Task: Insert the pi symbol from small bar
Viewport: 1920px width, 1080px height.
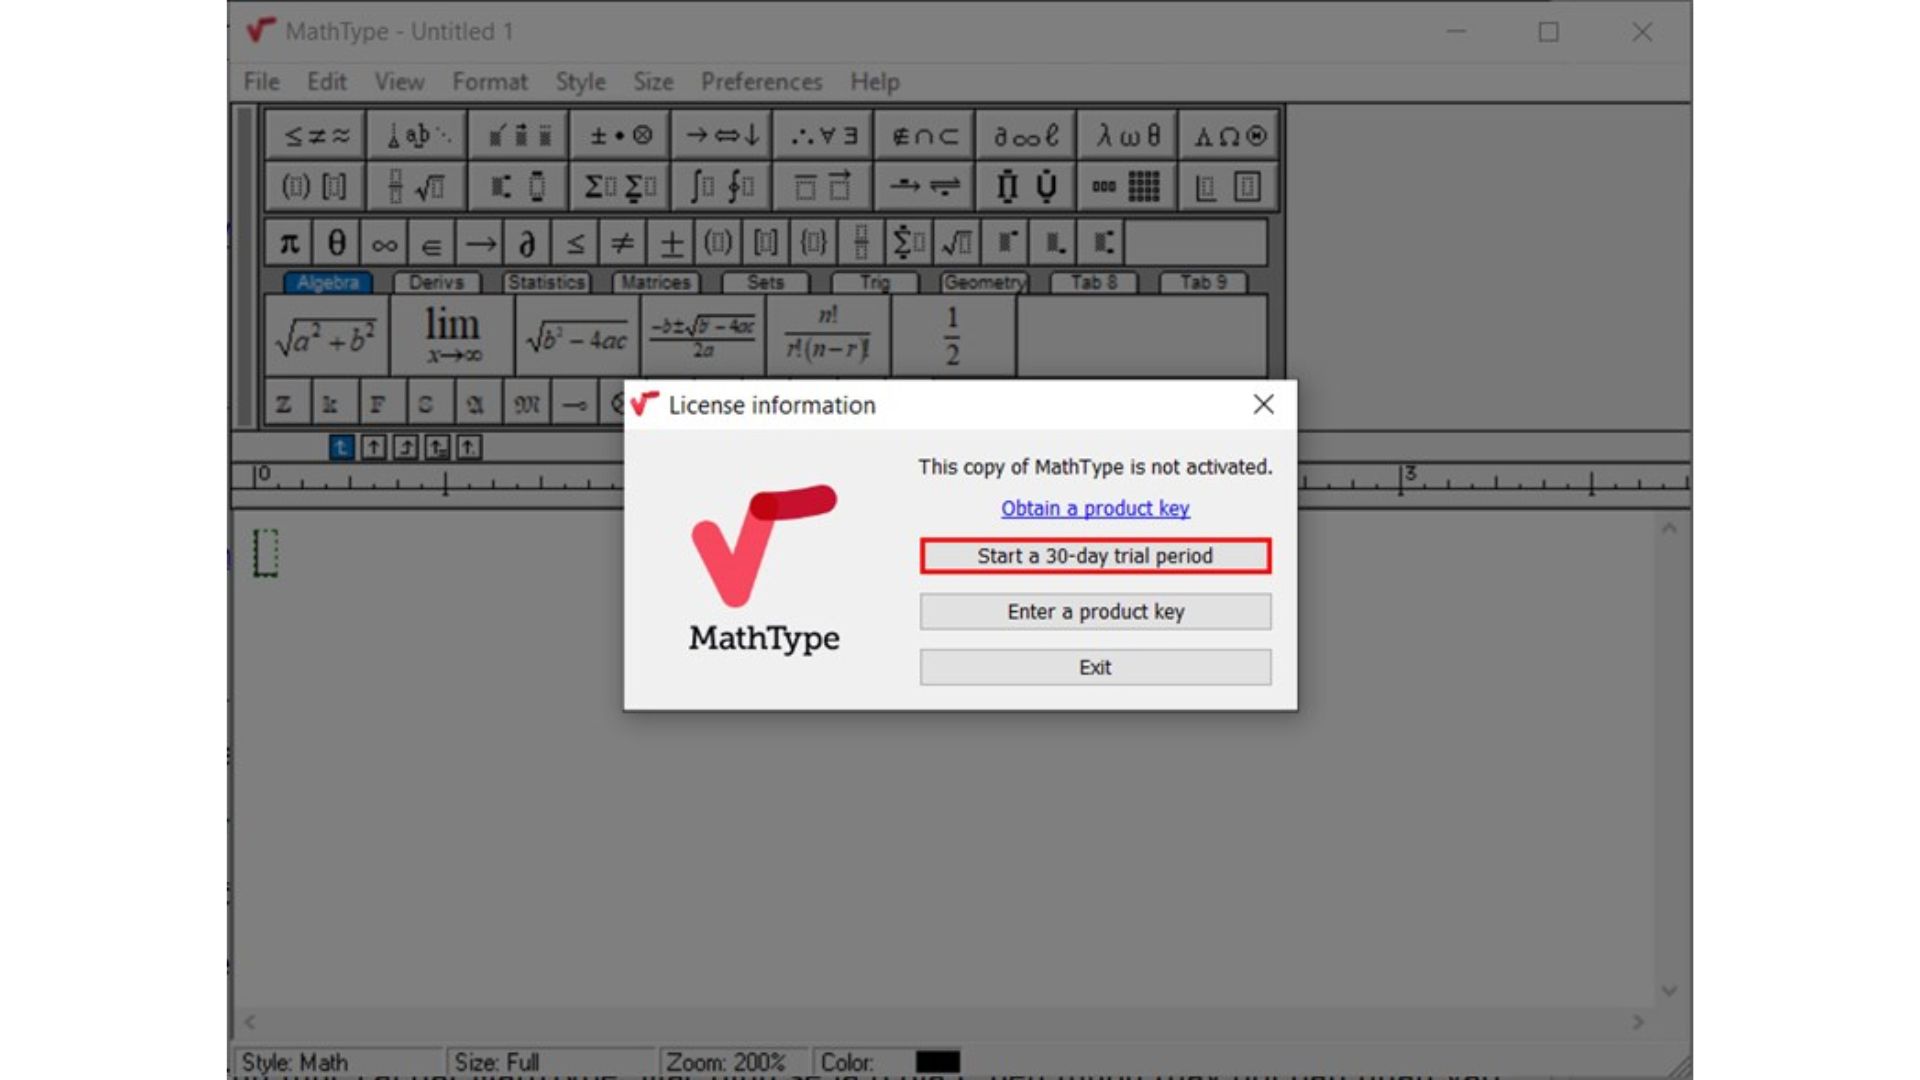Action: [289, 243]
